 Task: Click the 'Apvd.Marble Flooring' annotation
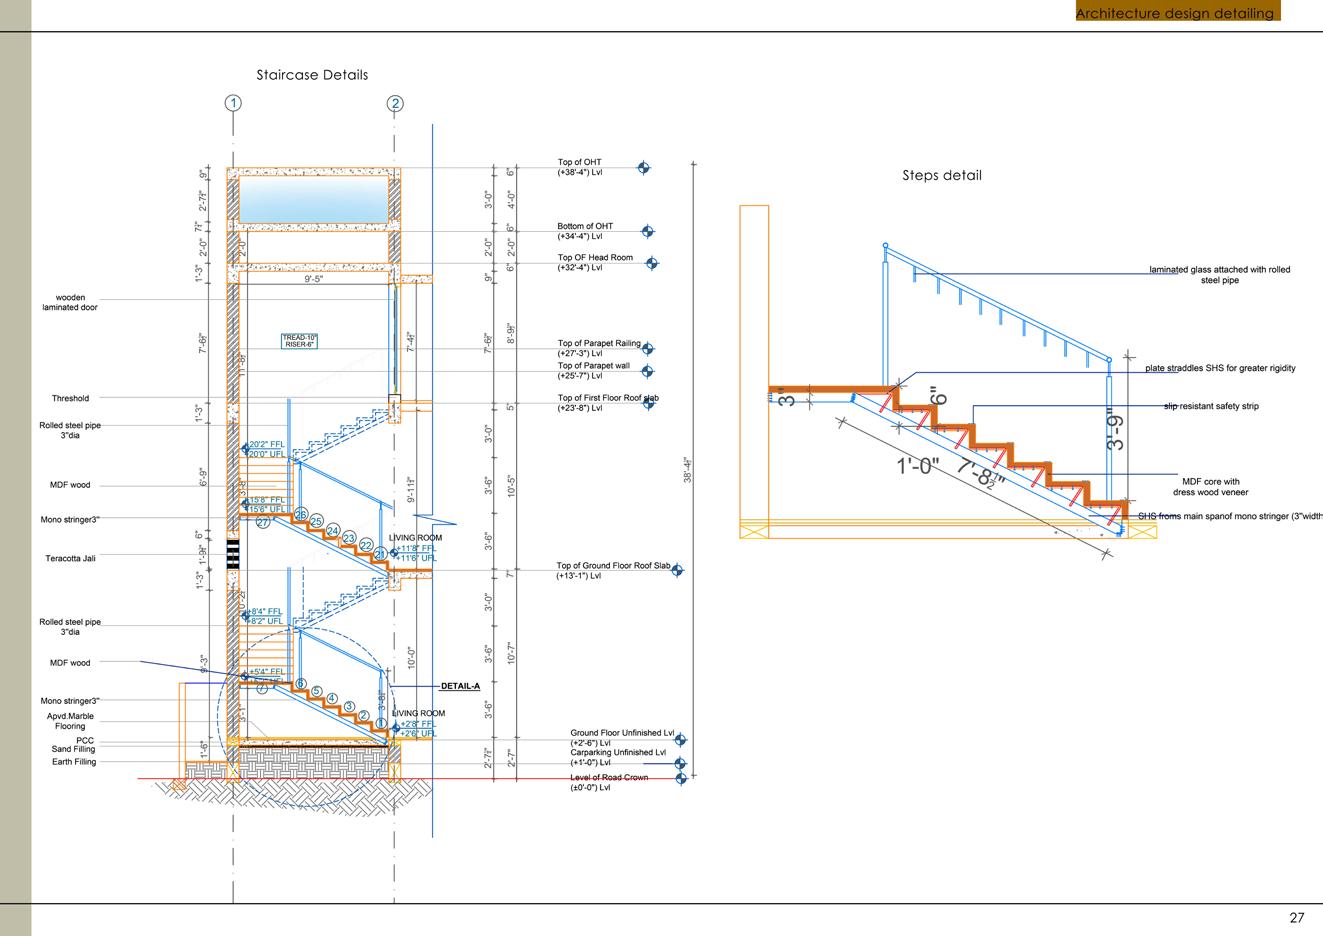point(70,721)
